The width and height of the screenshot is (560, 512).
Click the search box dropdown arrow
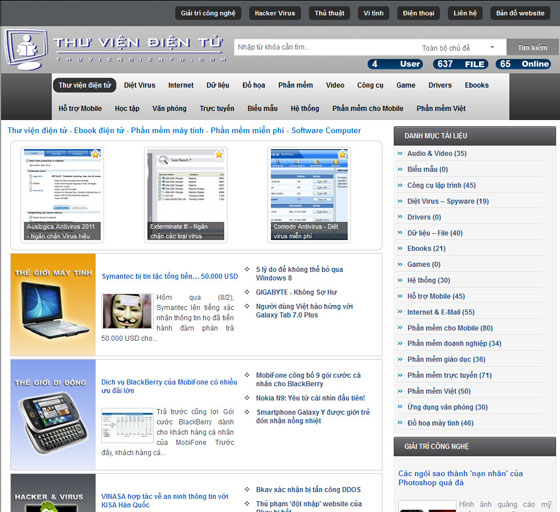coord(492,47)
